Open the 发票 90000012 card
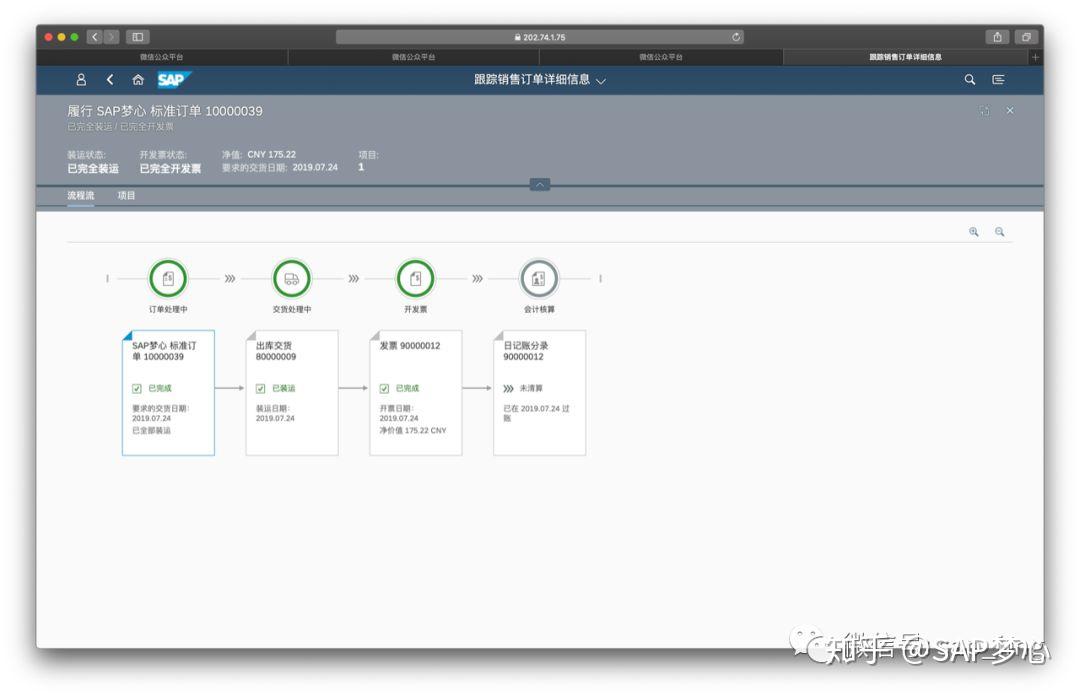Image resolution: width=1080 pixels, height=696 pixels. coord(415,393)
